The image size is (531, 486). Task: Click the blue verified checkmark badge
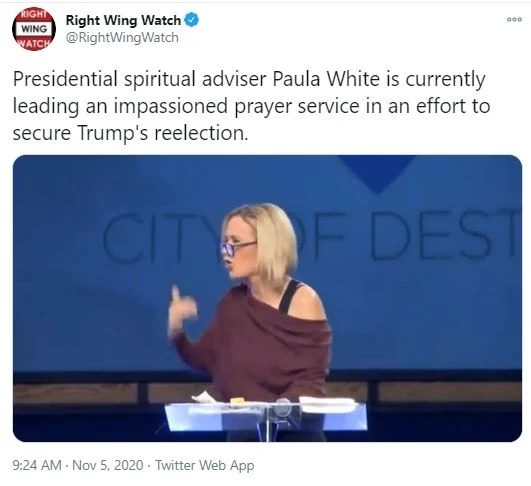tap(192, 20)
